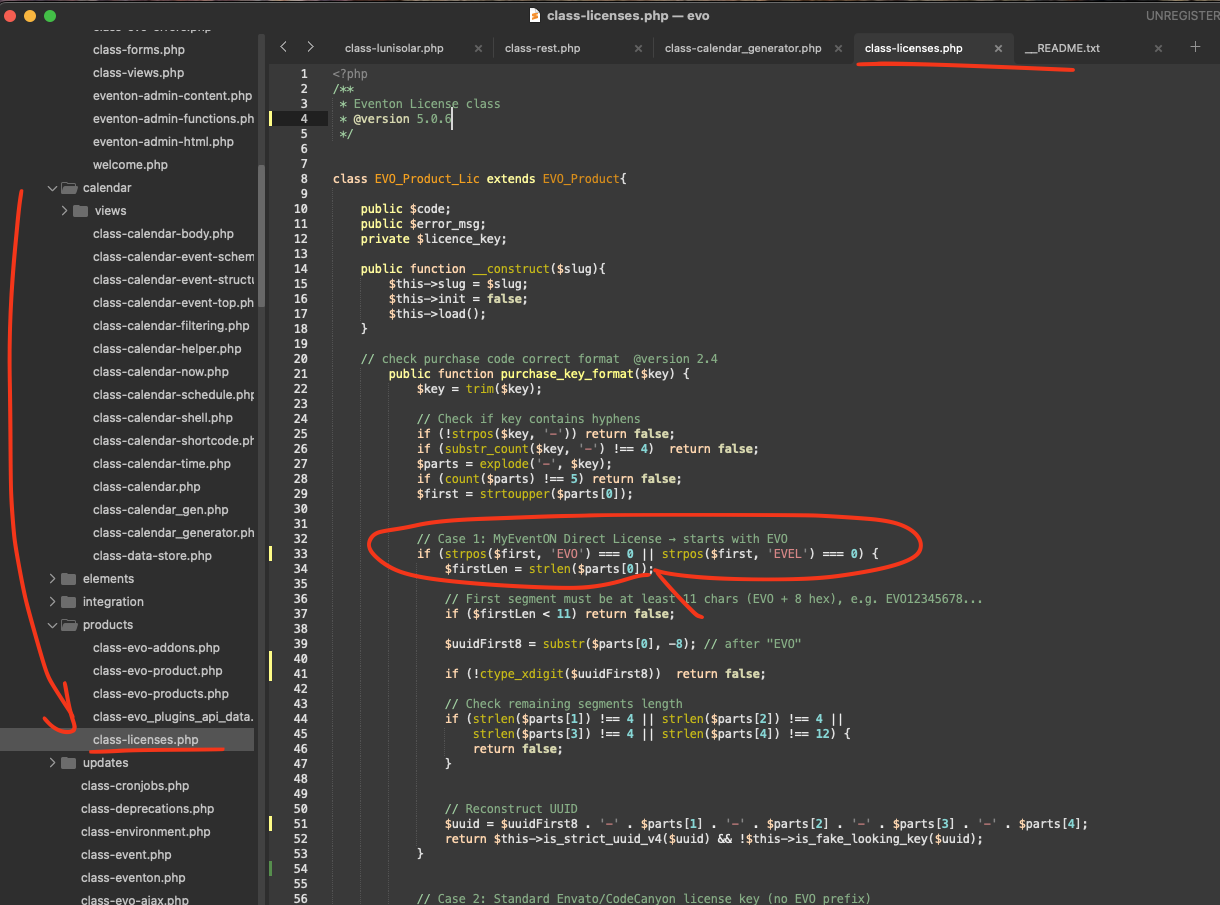Close the class-lunisolar.php tab
The width and height of the screenshot is (1220, 905).
coord(478,48)
